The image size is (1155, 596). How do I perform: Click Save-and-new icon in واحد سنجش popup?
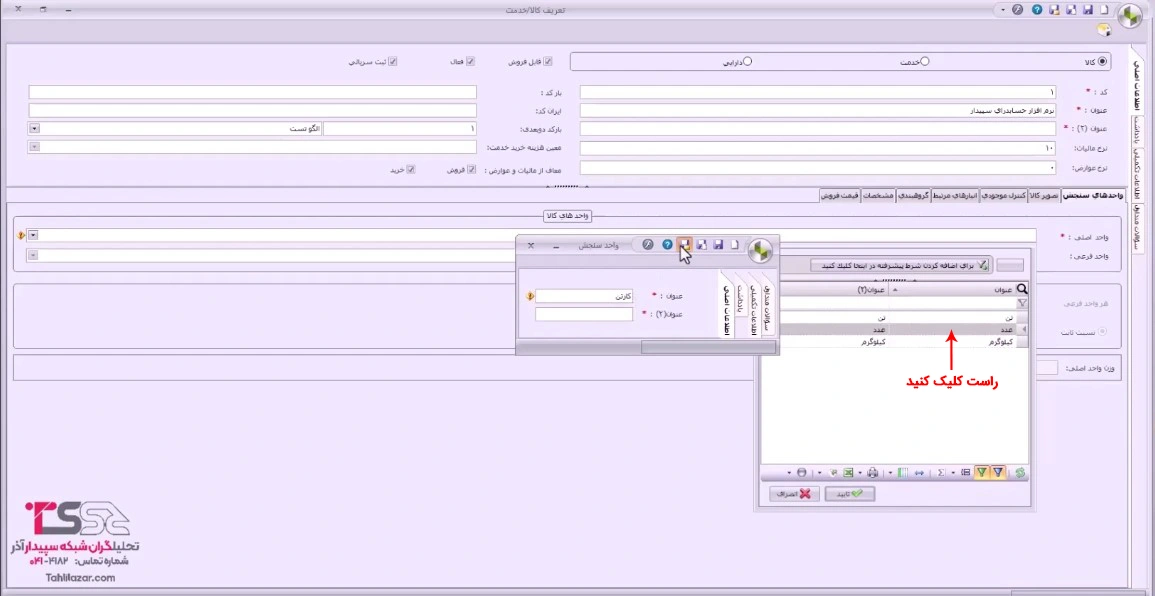pos(702,244)
